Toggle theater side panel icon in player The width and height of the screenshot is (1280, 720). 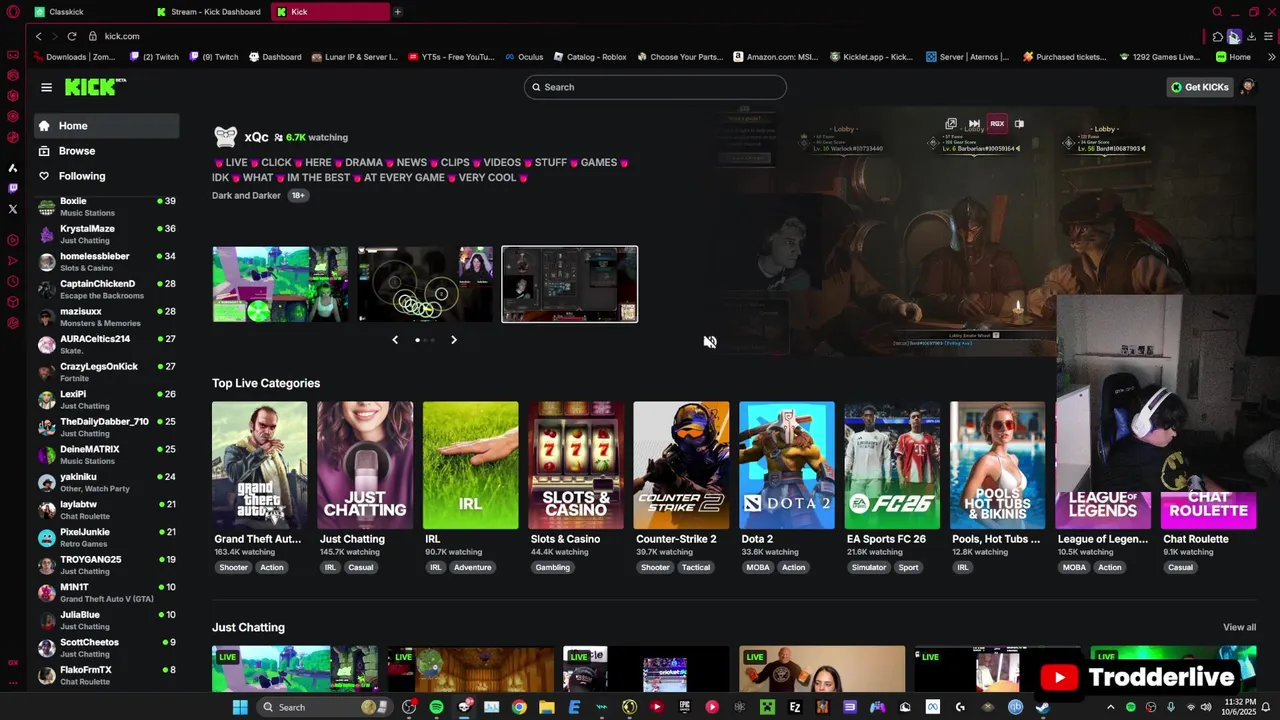tap(1019, 124)
